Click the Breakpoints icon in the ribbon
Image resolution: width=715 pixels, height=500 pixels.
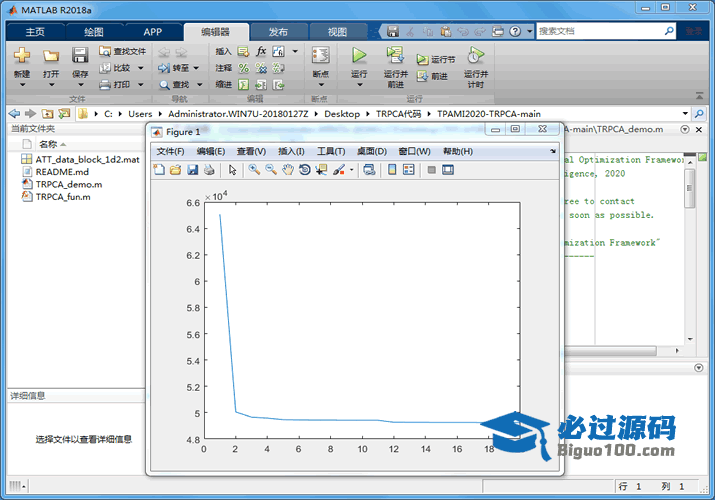320,62
